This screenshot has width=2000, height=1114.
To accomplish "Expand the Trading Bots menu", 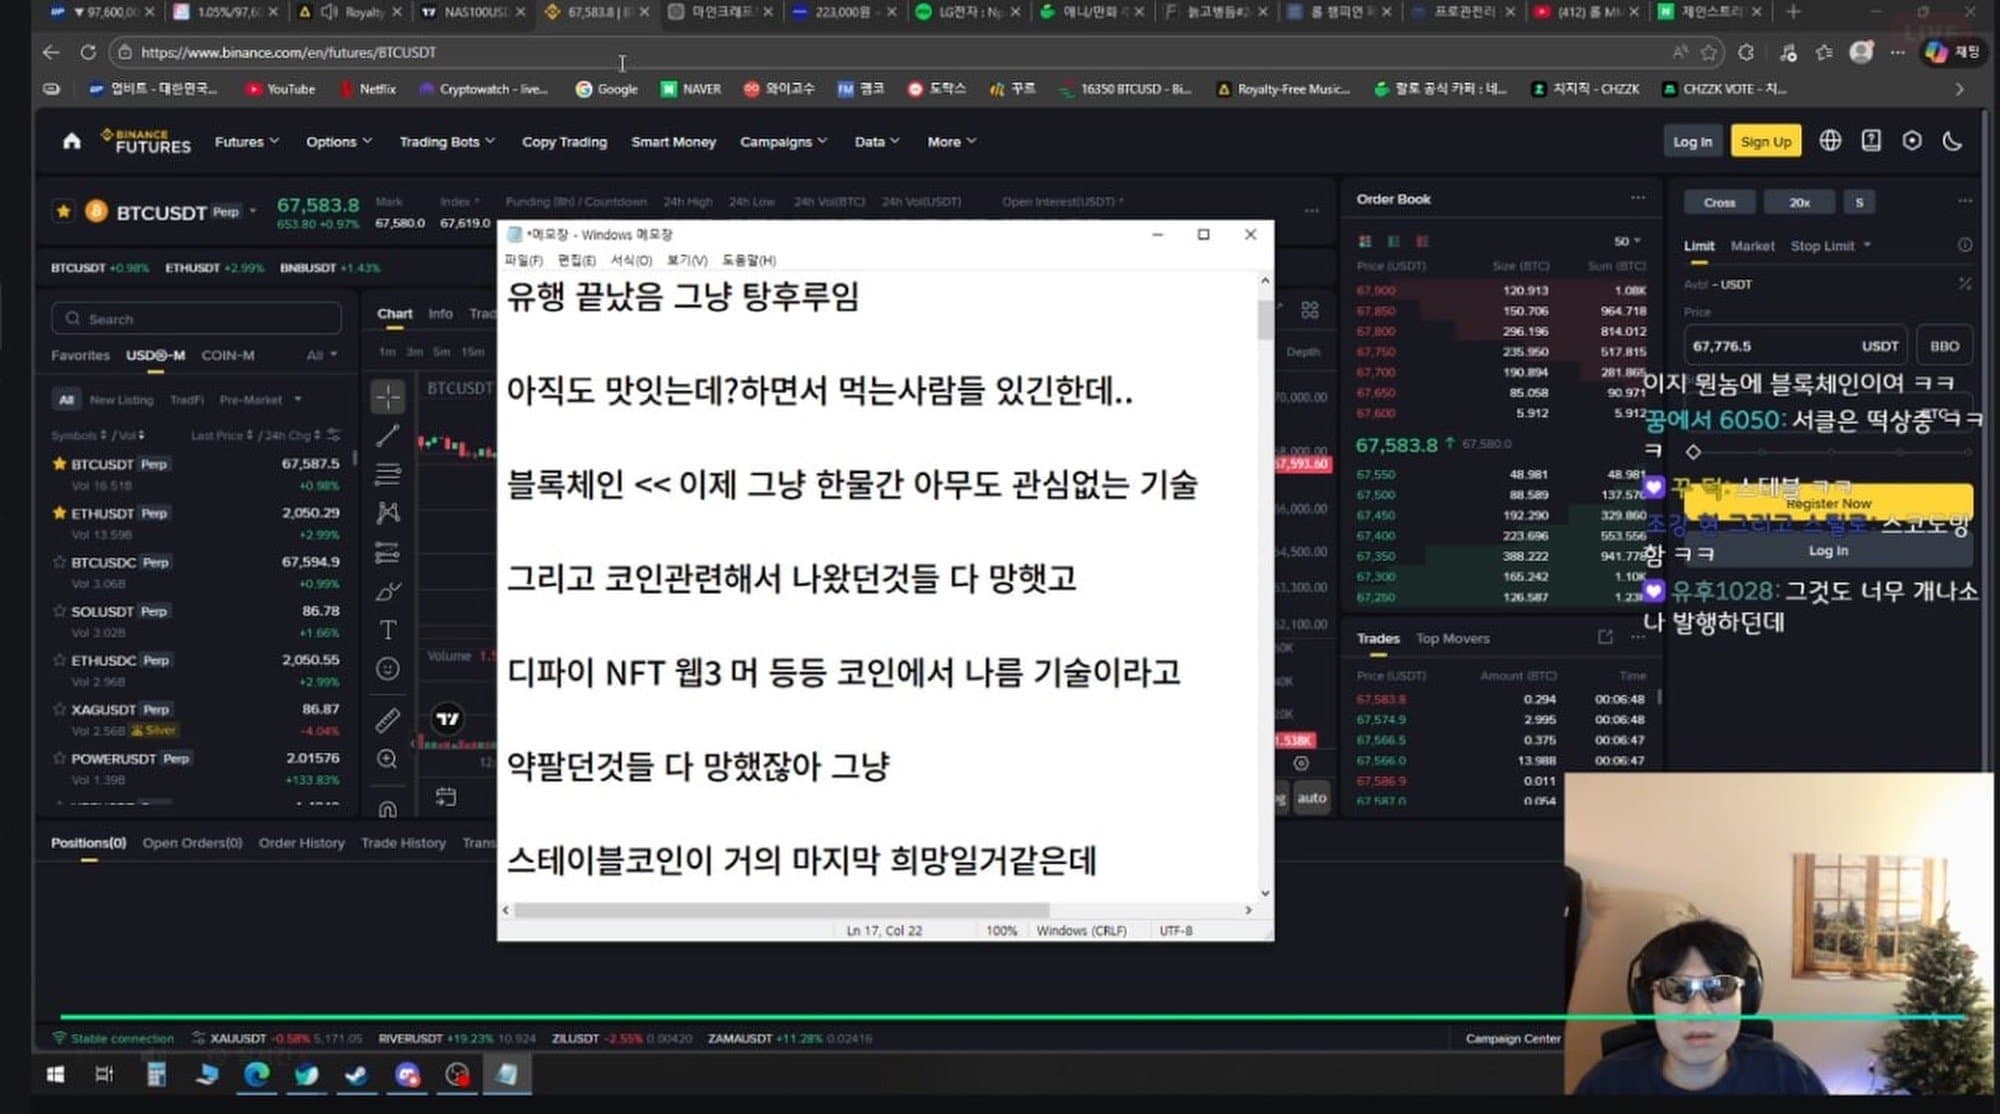I will pyautogui.click(x=446, y=141).
